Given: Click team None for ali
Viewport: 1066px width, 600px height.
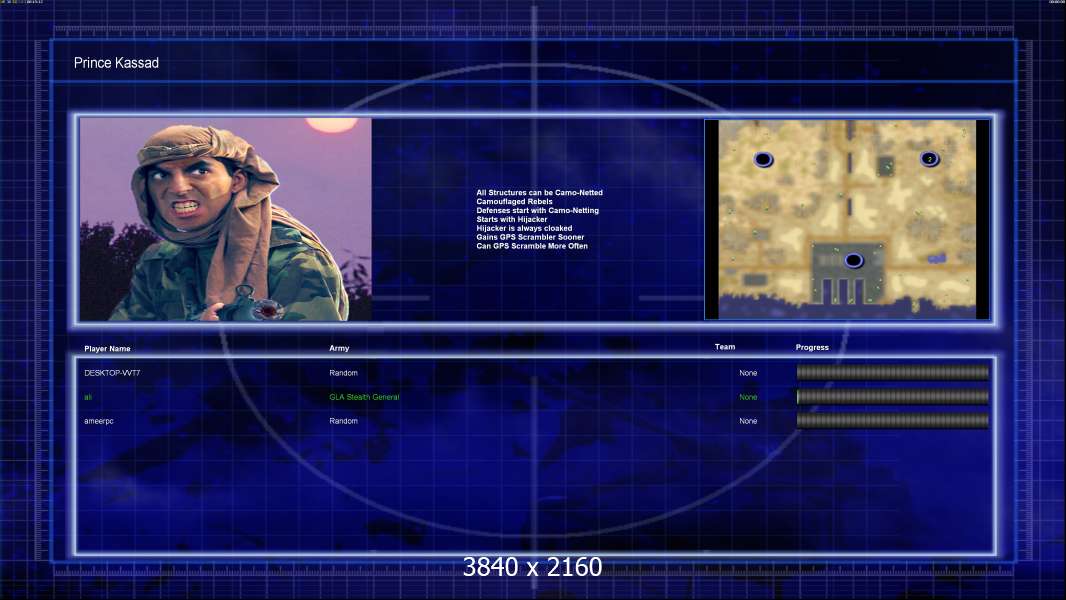Looking at the screenshot, I should point(748,397).
